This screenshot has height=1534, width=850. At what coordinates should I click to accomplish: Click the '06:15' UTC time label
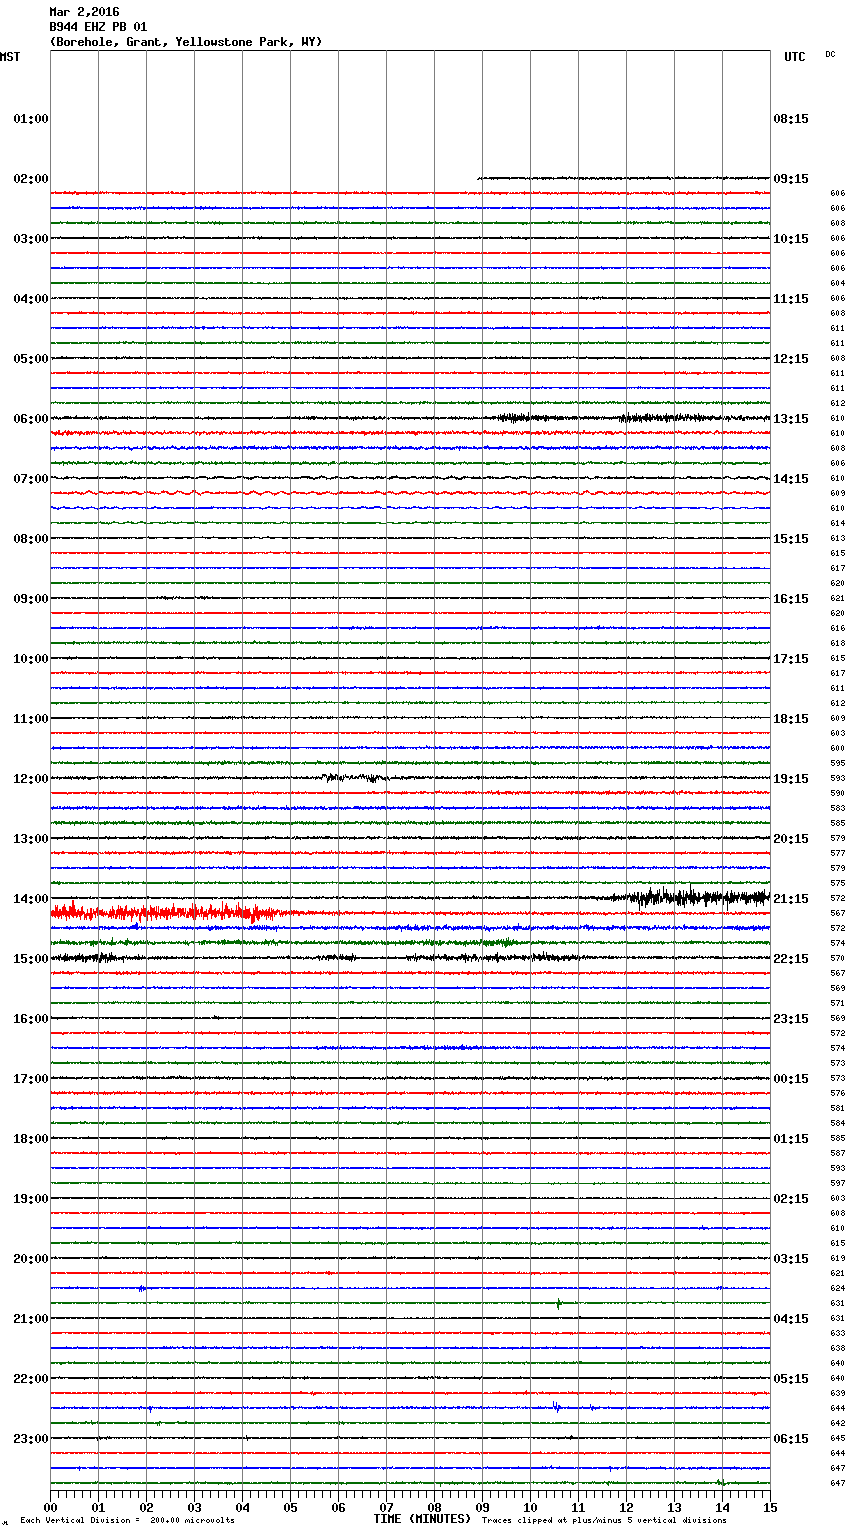[791, 1439]
